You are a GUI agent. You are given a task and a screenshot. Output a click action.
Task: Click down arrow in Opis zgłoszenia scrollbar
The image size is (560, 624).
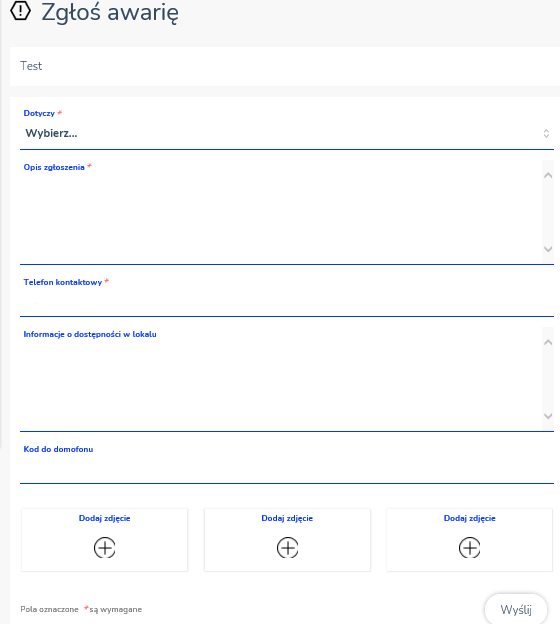(548, 249)
